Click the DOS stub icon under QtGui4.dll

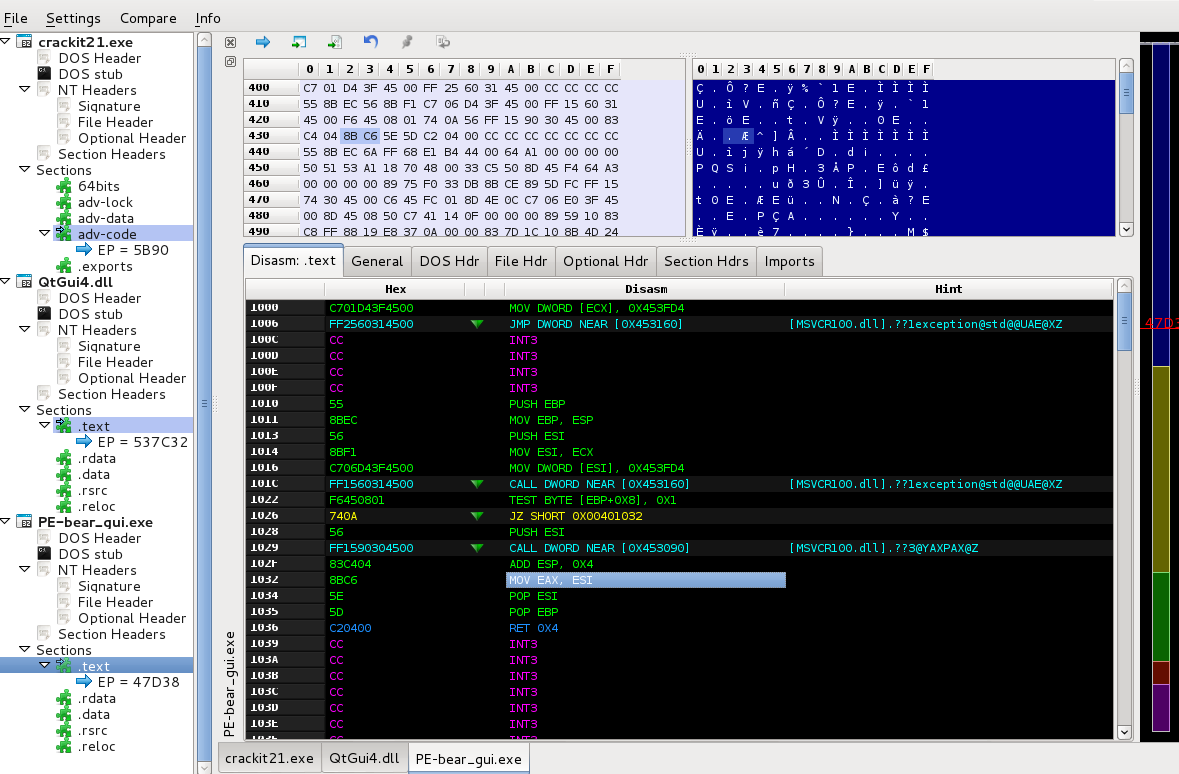click(44, 314)
